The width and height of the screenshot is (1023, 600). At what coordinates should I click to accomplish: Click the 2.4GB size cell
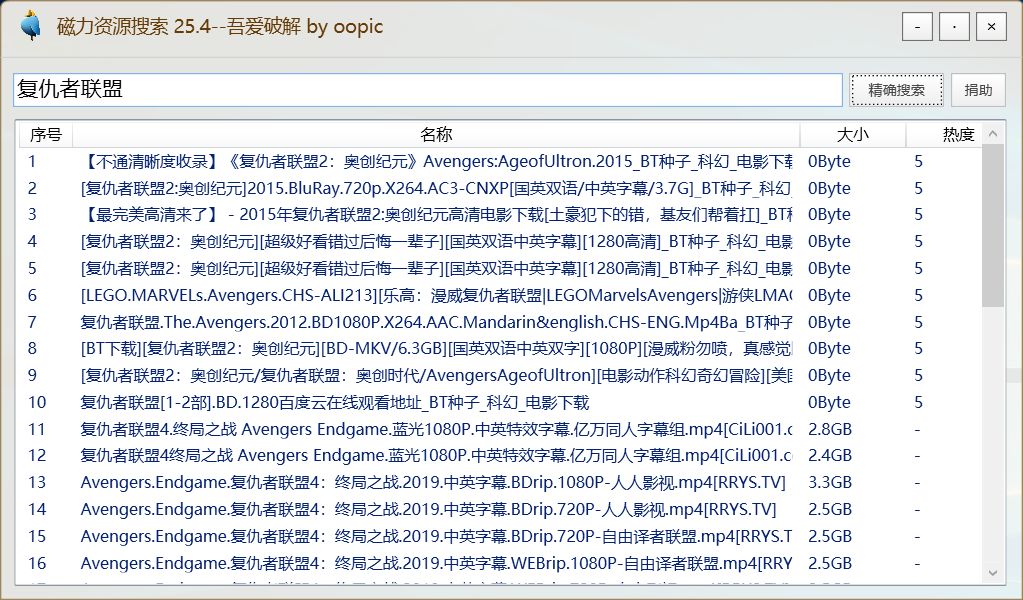click(830, 455)
